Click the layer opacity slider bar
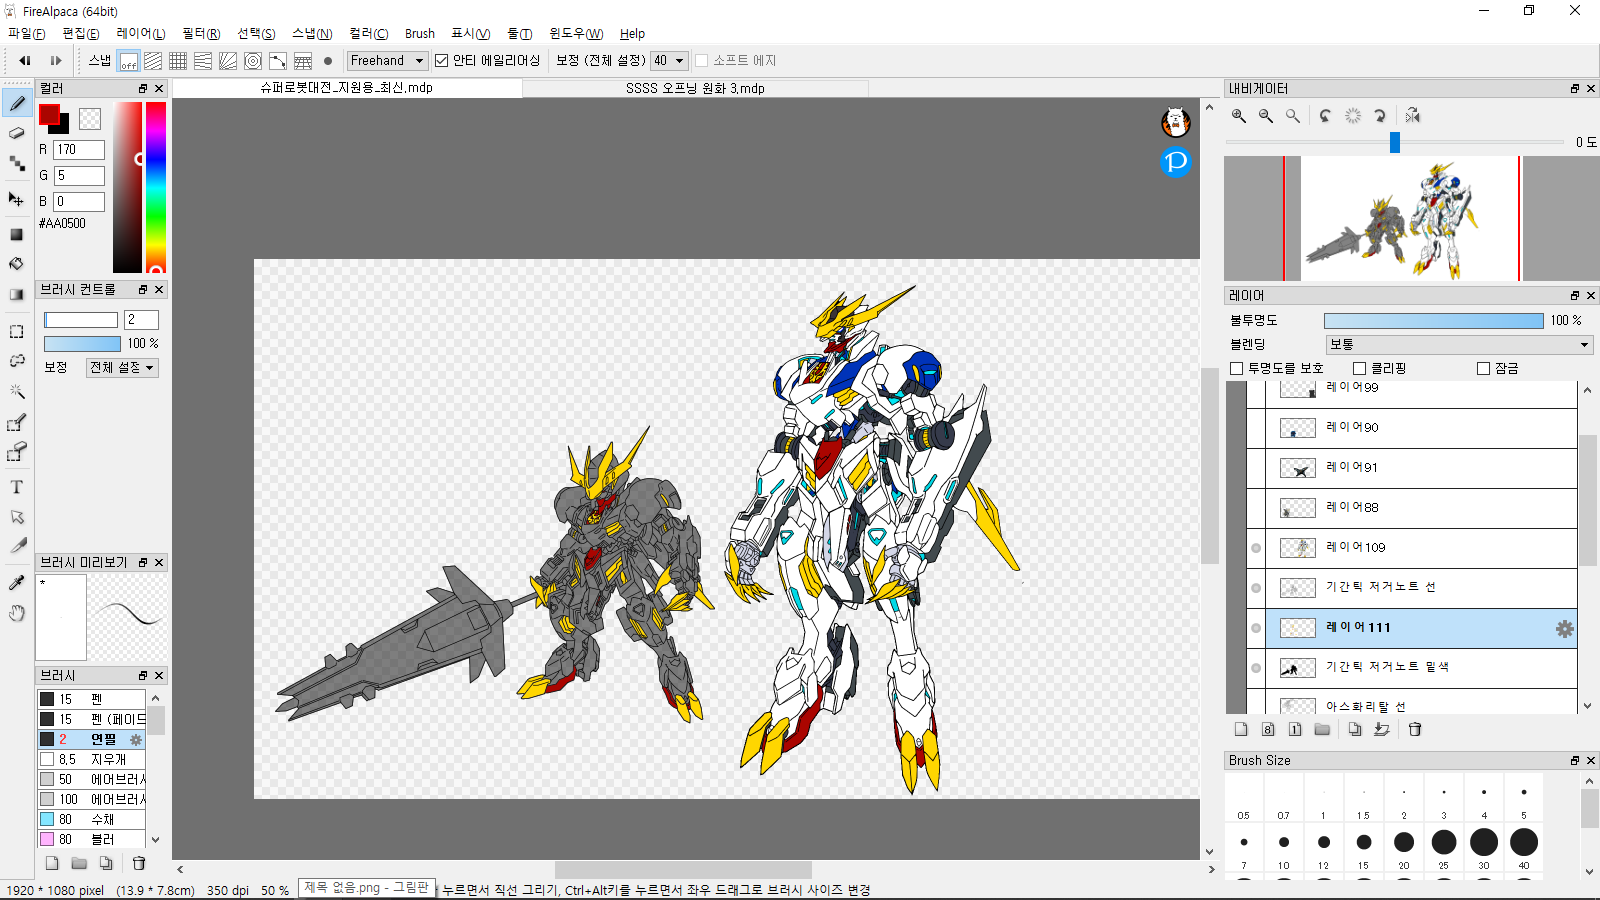Screen dimensions: 1600x900 pos(1433,321)
